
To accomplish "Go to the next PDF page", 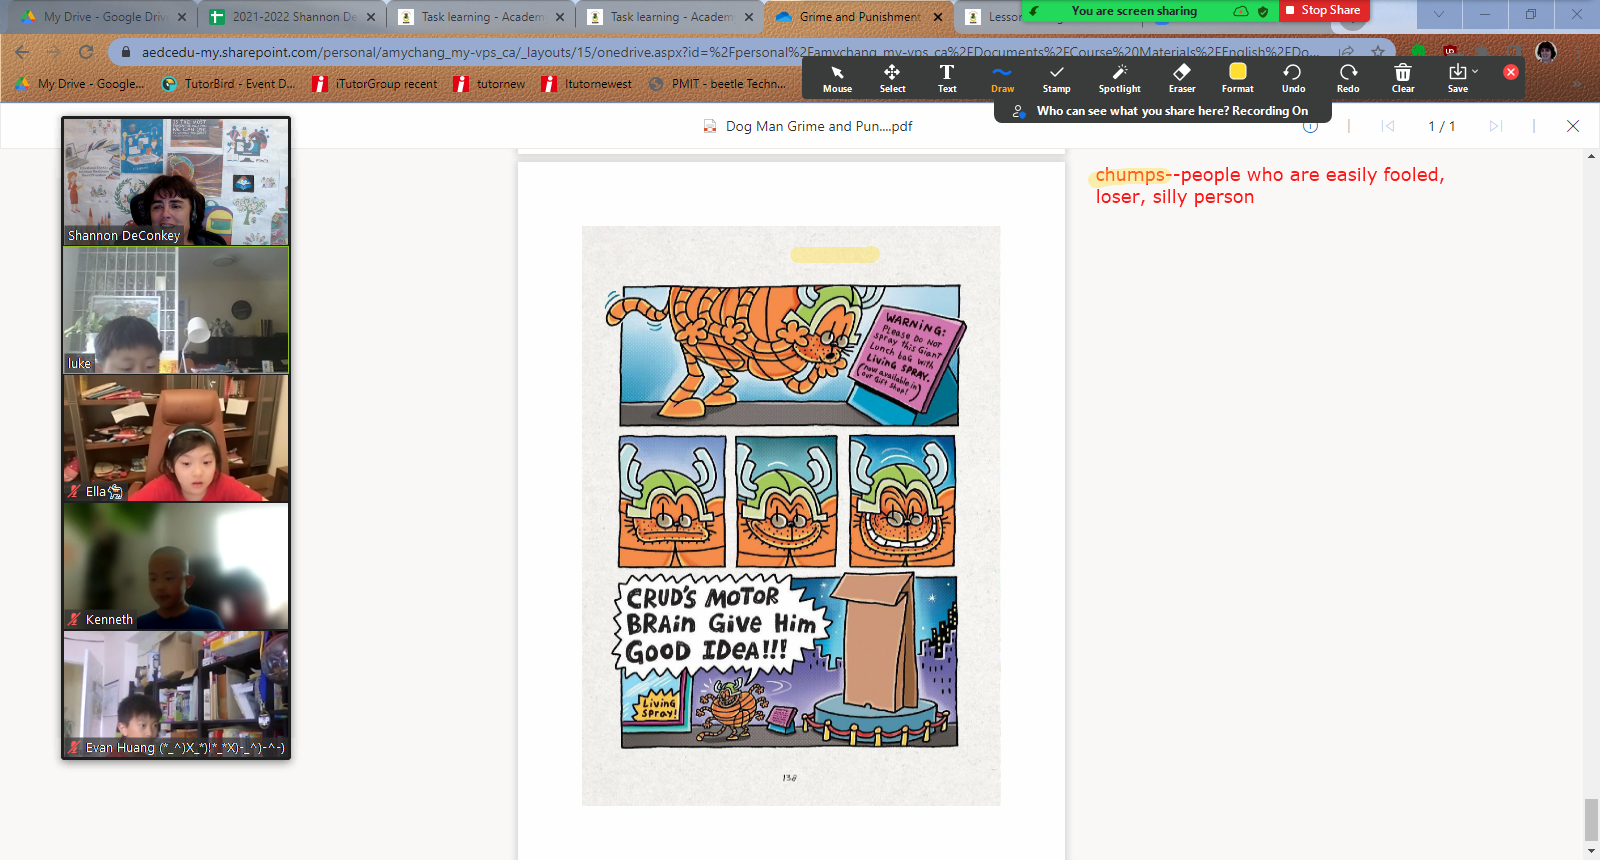I will [x=1496, y=126].
